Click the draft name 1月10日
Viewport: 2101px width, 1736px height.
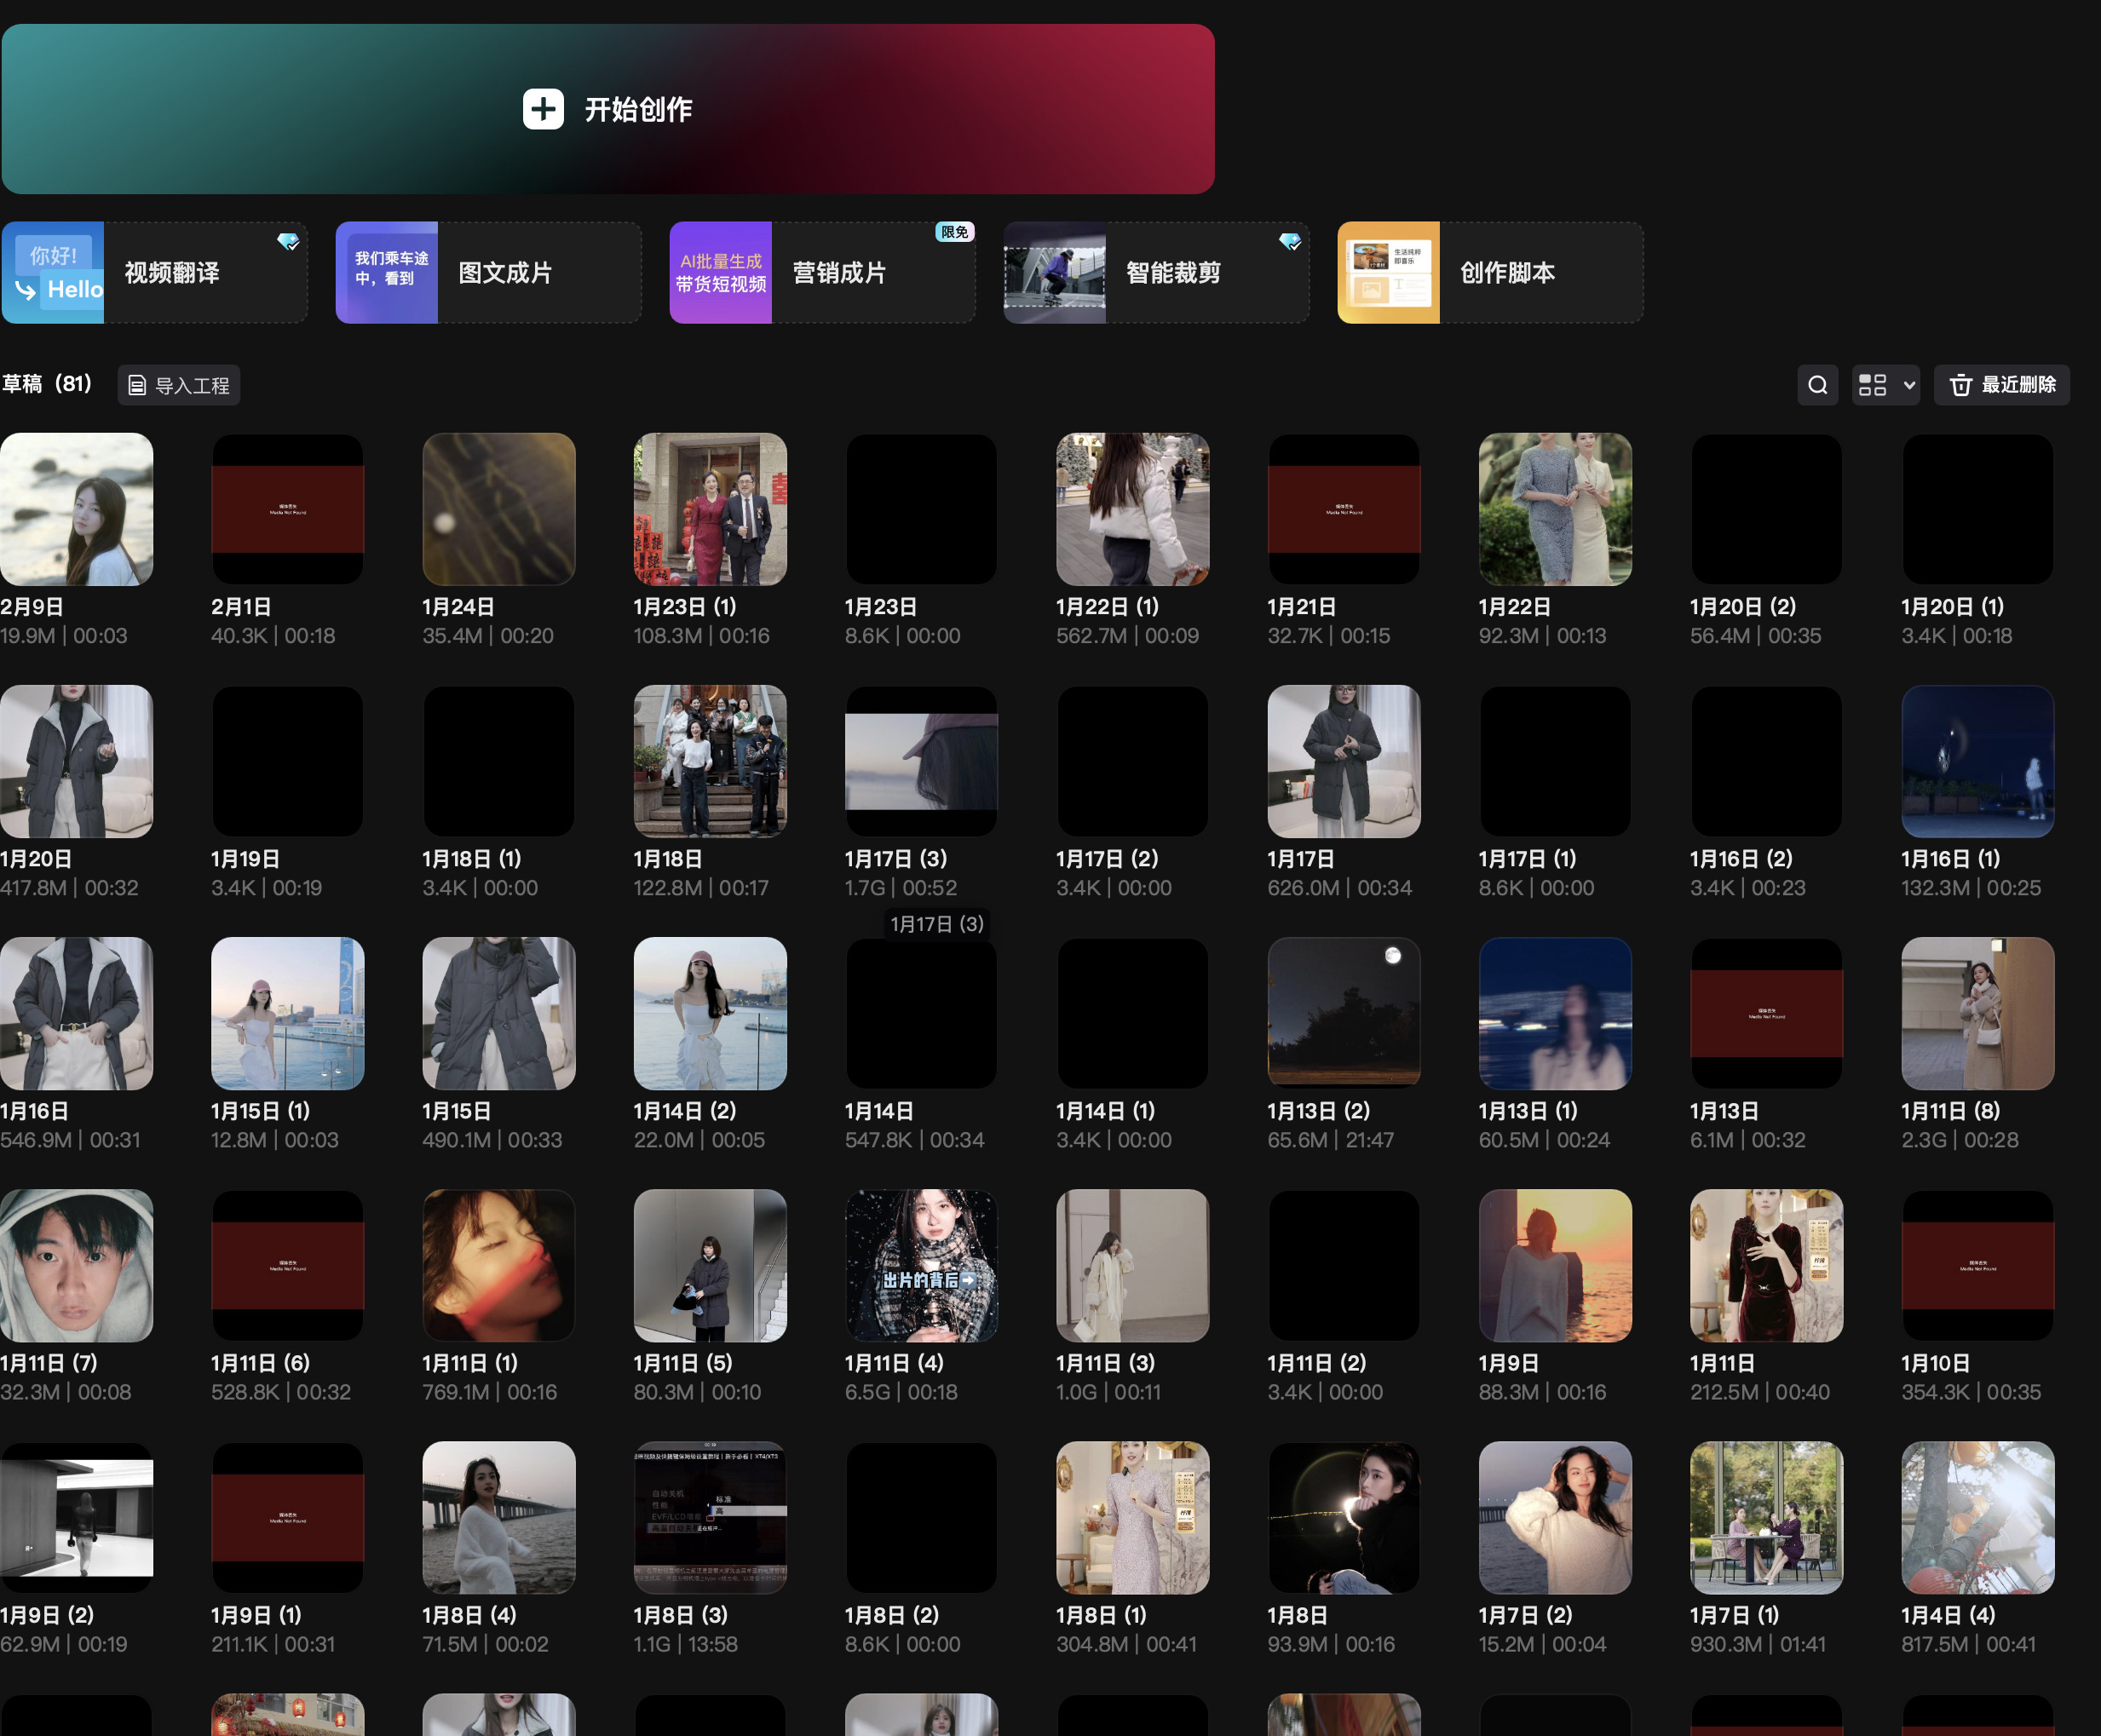pyautogui.click(x=1936, y=1363)
